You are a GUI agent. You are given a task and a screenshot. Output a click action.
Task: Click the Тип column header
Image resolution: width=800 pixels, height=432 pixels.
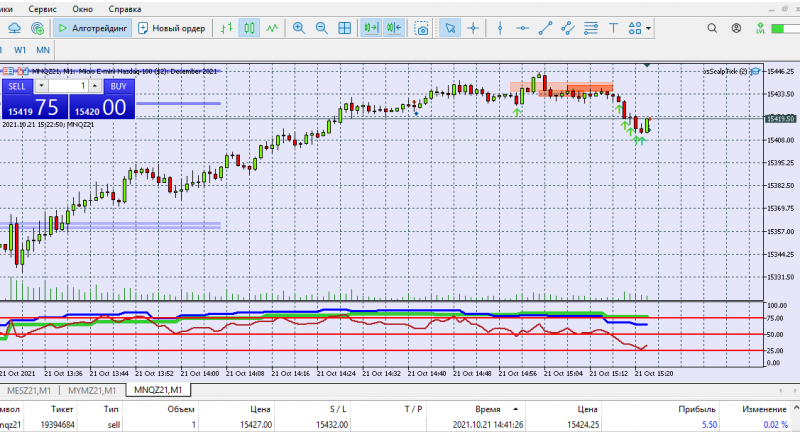111,409
